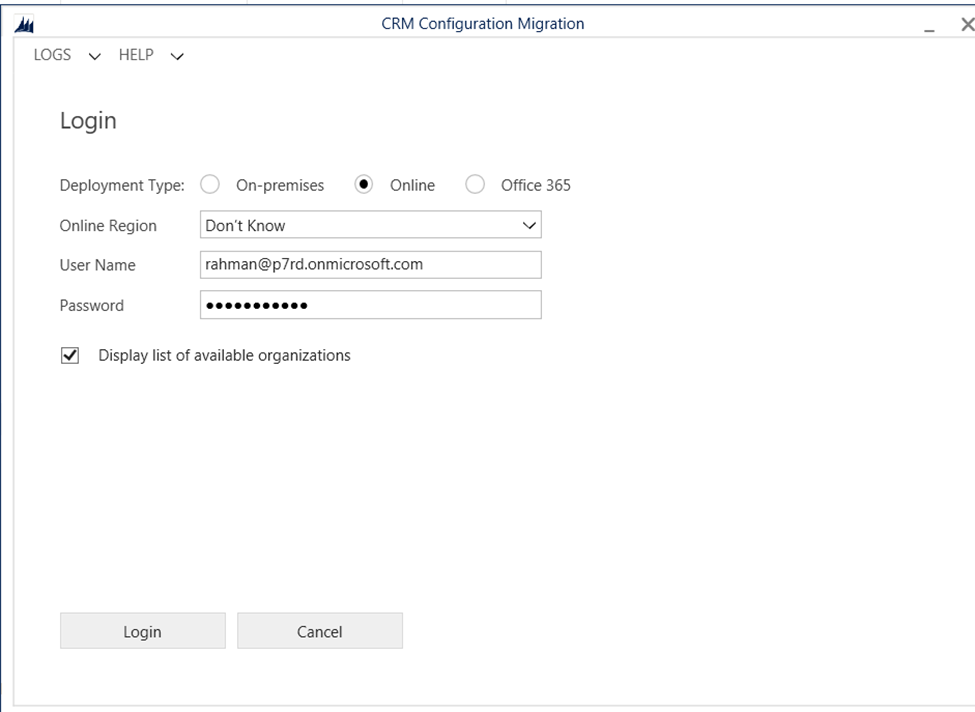This screenshot has width=975, height=712.
Task: Select Office 365 deployment type
Action: [475, 185]
